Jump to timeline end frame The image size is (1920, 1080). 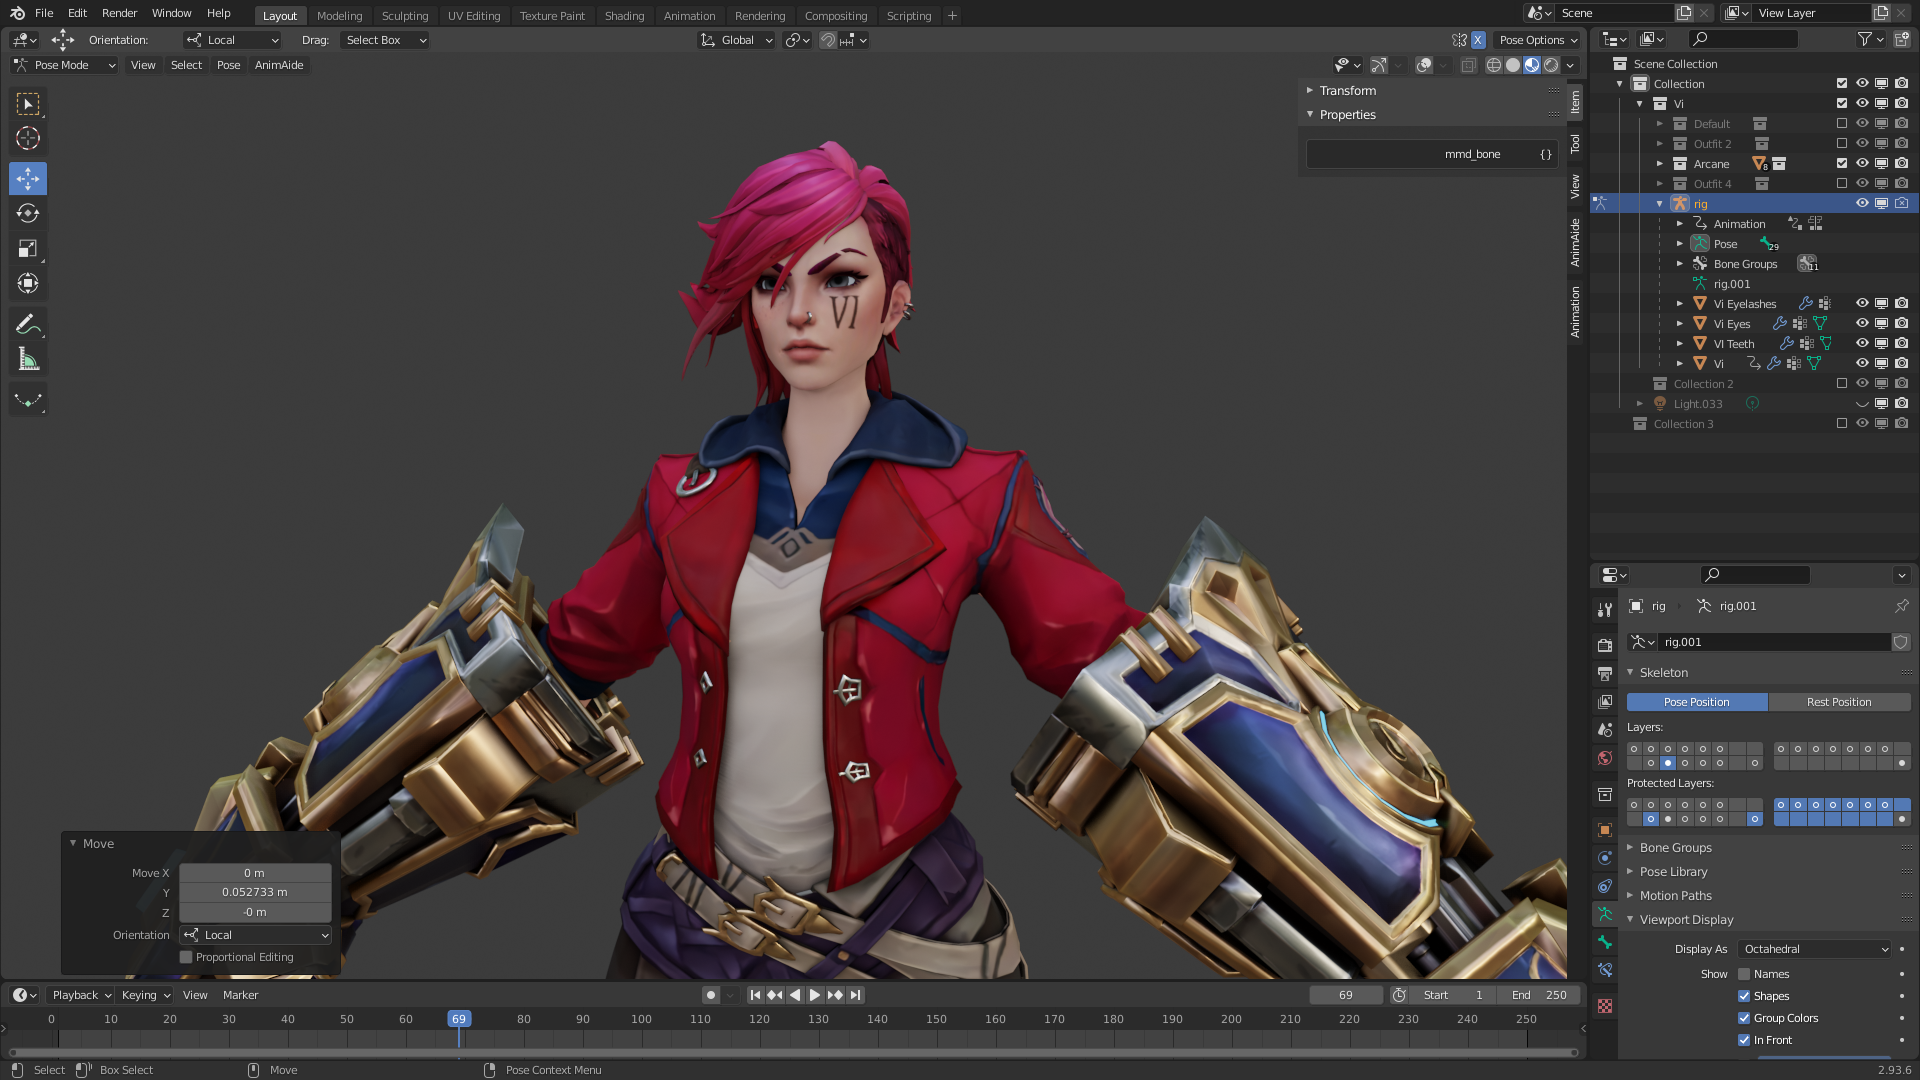click(856, 995)
